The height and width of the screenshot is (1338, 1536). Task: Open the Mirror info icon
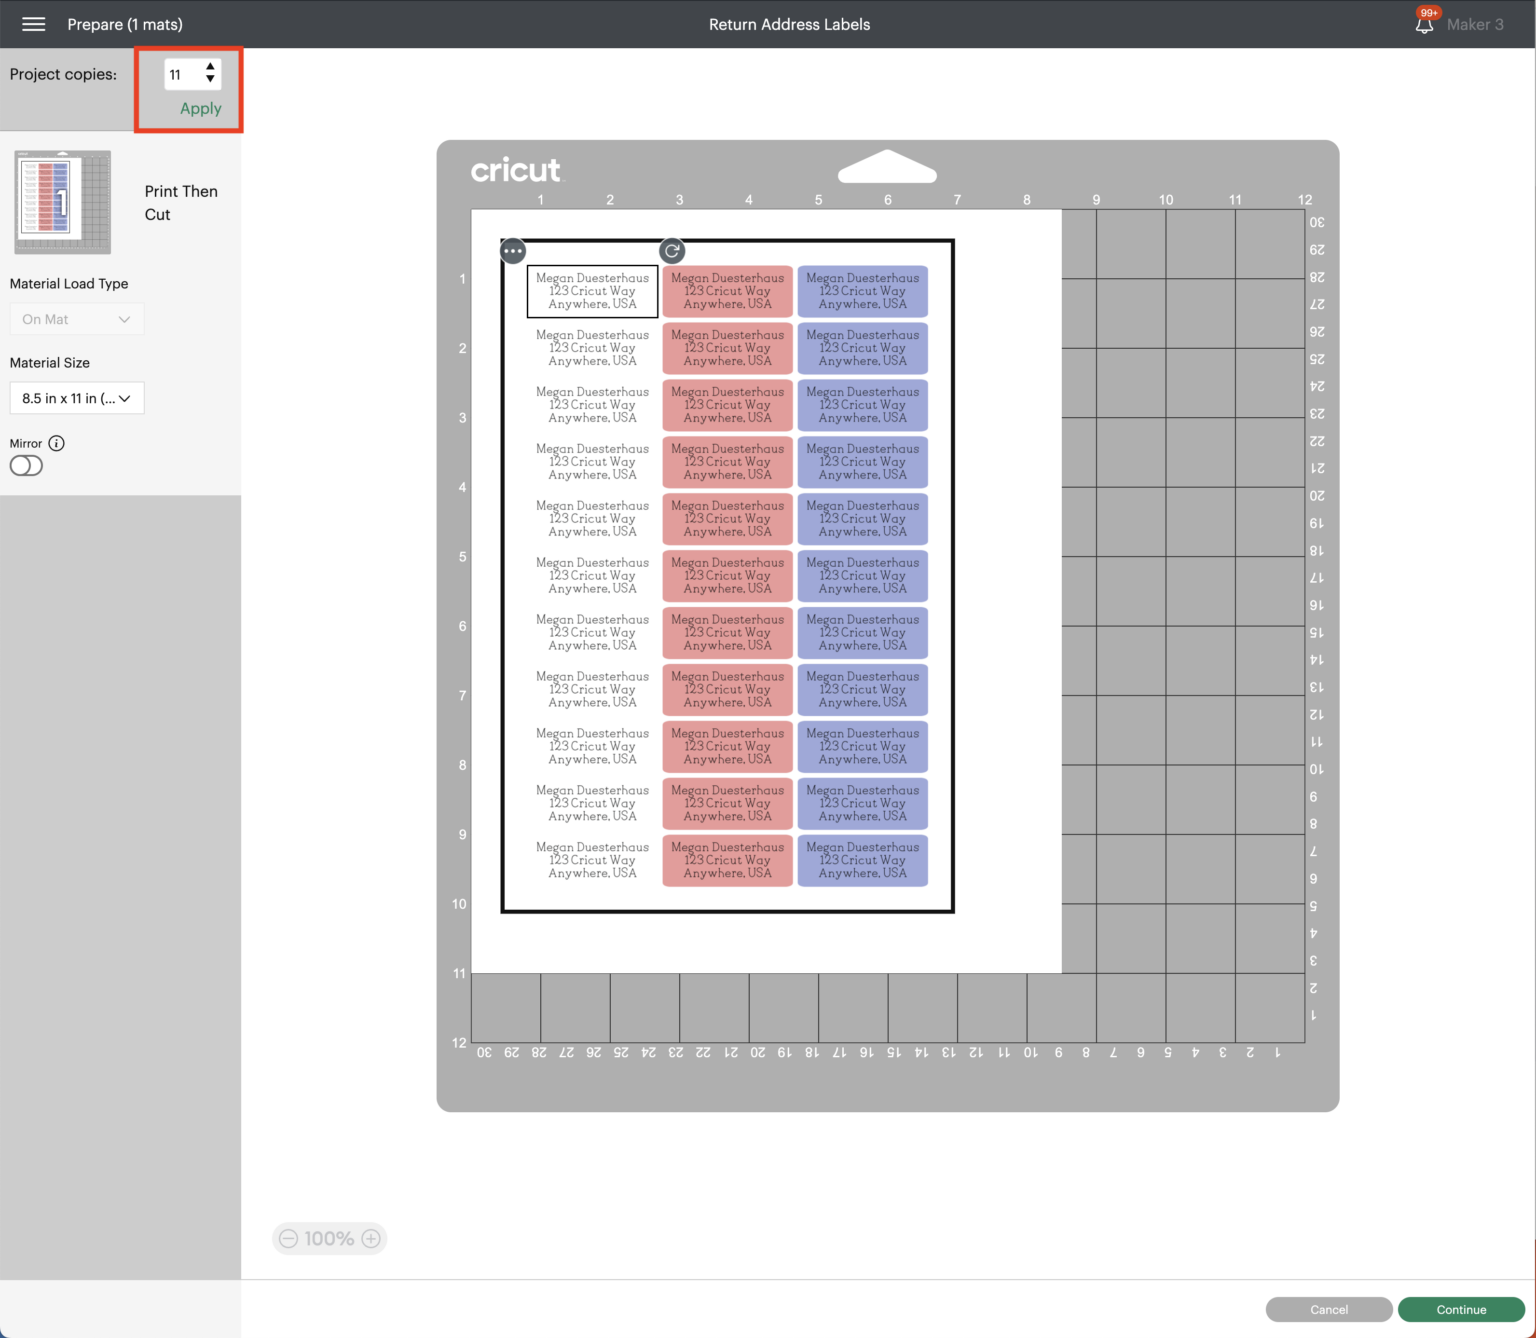pos(57,443)
